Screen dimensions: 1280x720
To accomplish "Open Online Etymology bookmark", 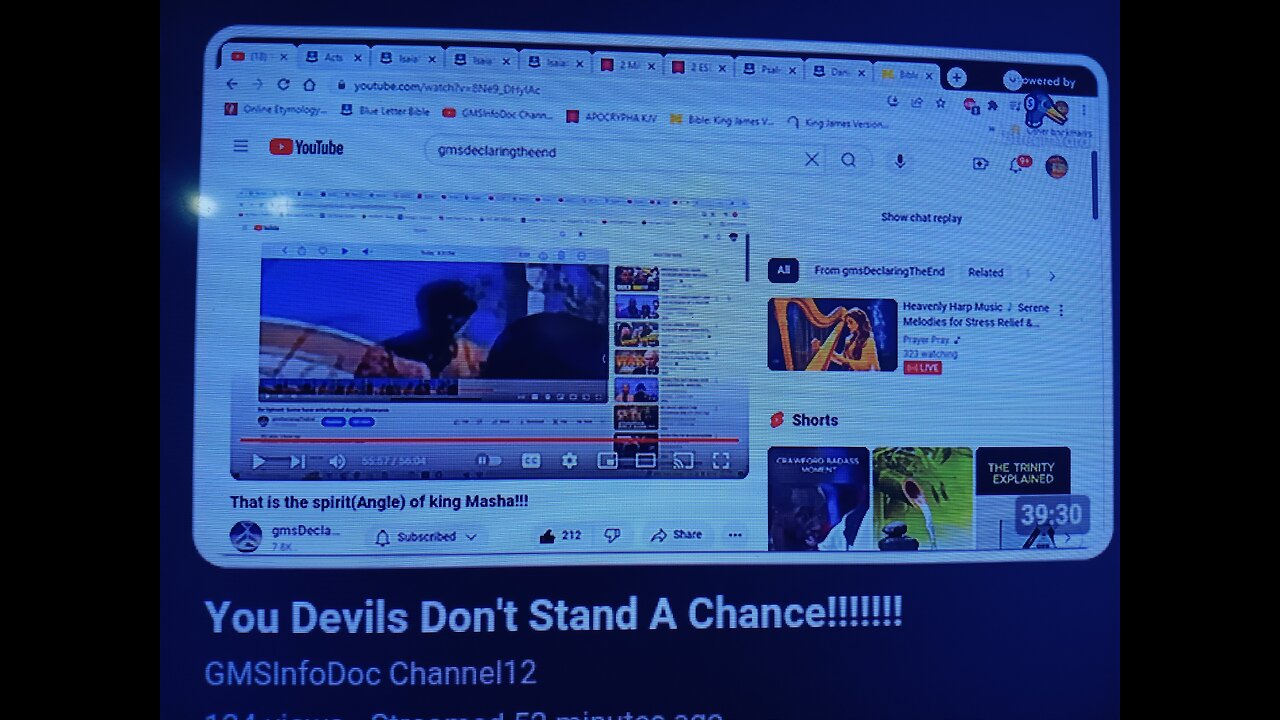I will pos(276,110).
